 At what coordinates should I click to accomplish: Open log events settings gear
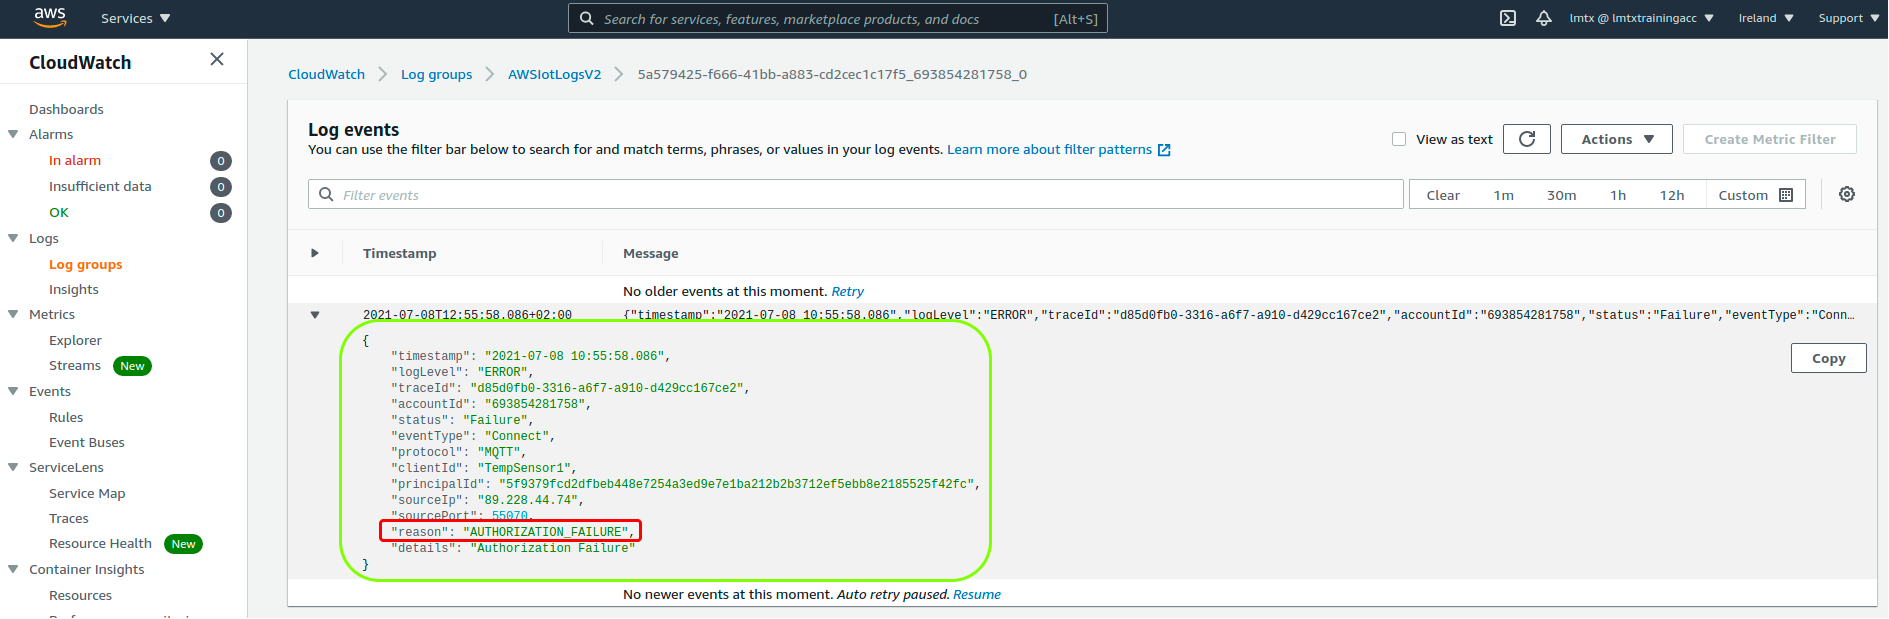pos(1847,194)
